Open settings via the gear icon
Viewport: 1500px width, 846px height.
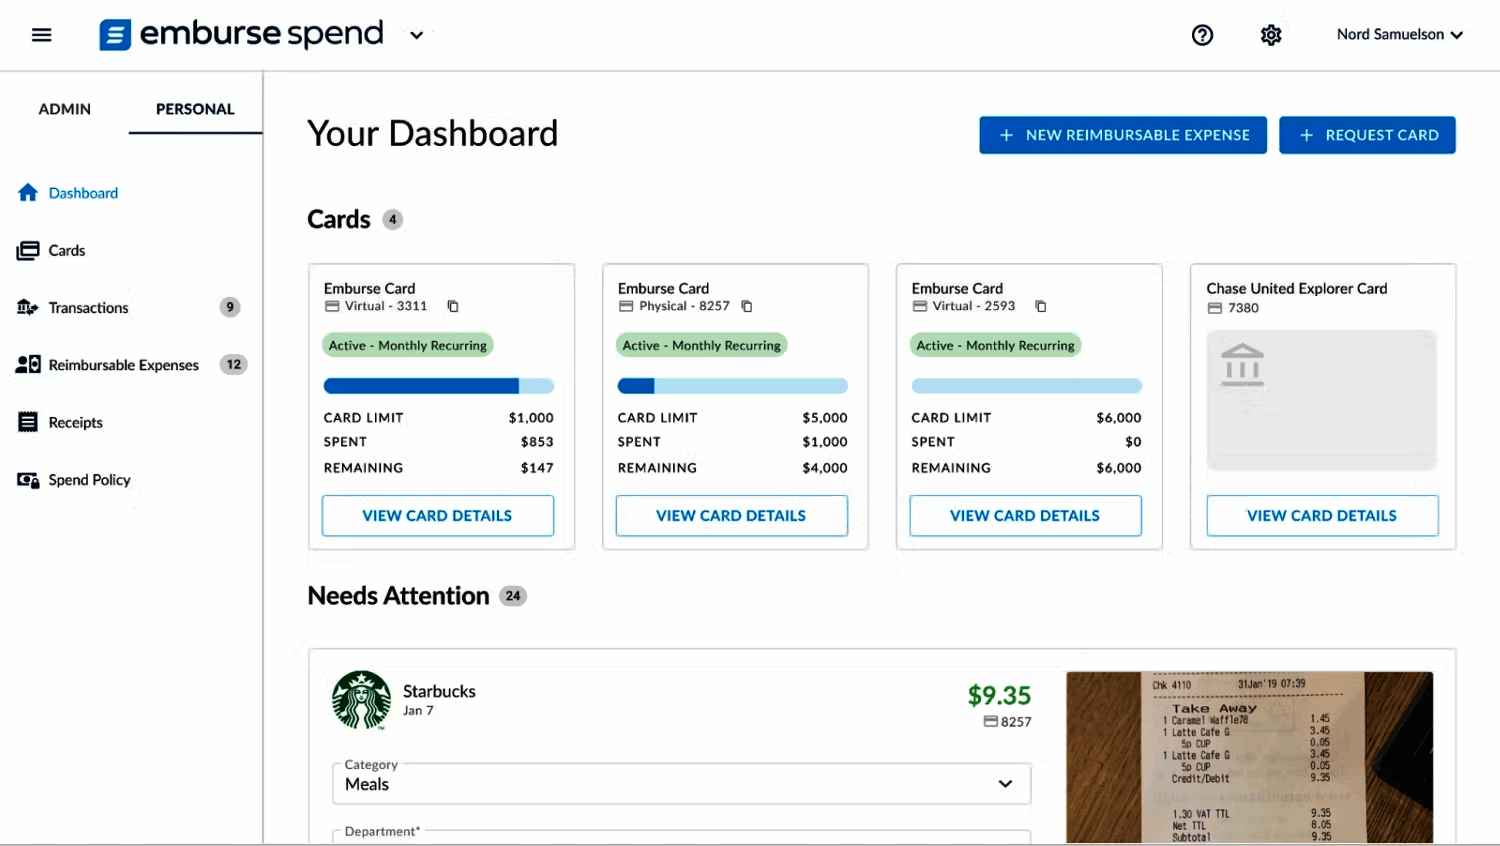1271,35
